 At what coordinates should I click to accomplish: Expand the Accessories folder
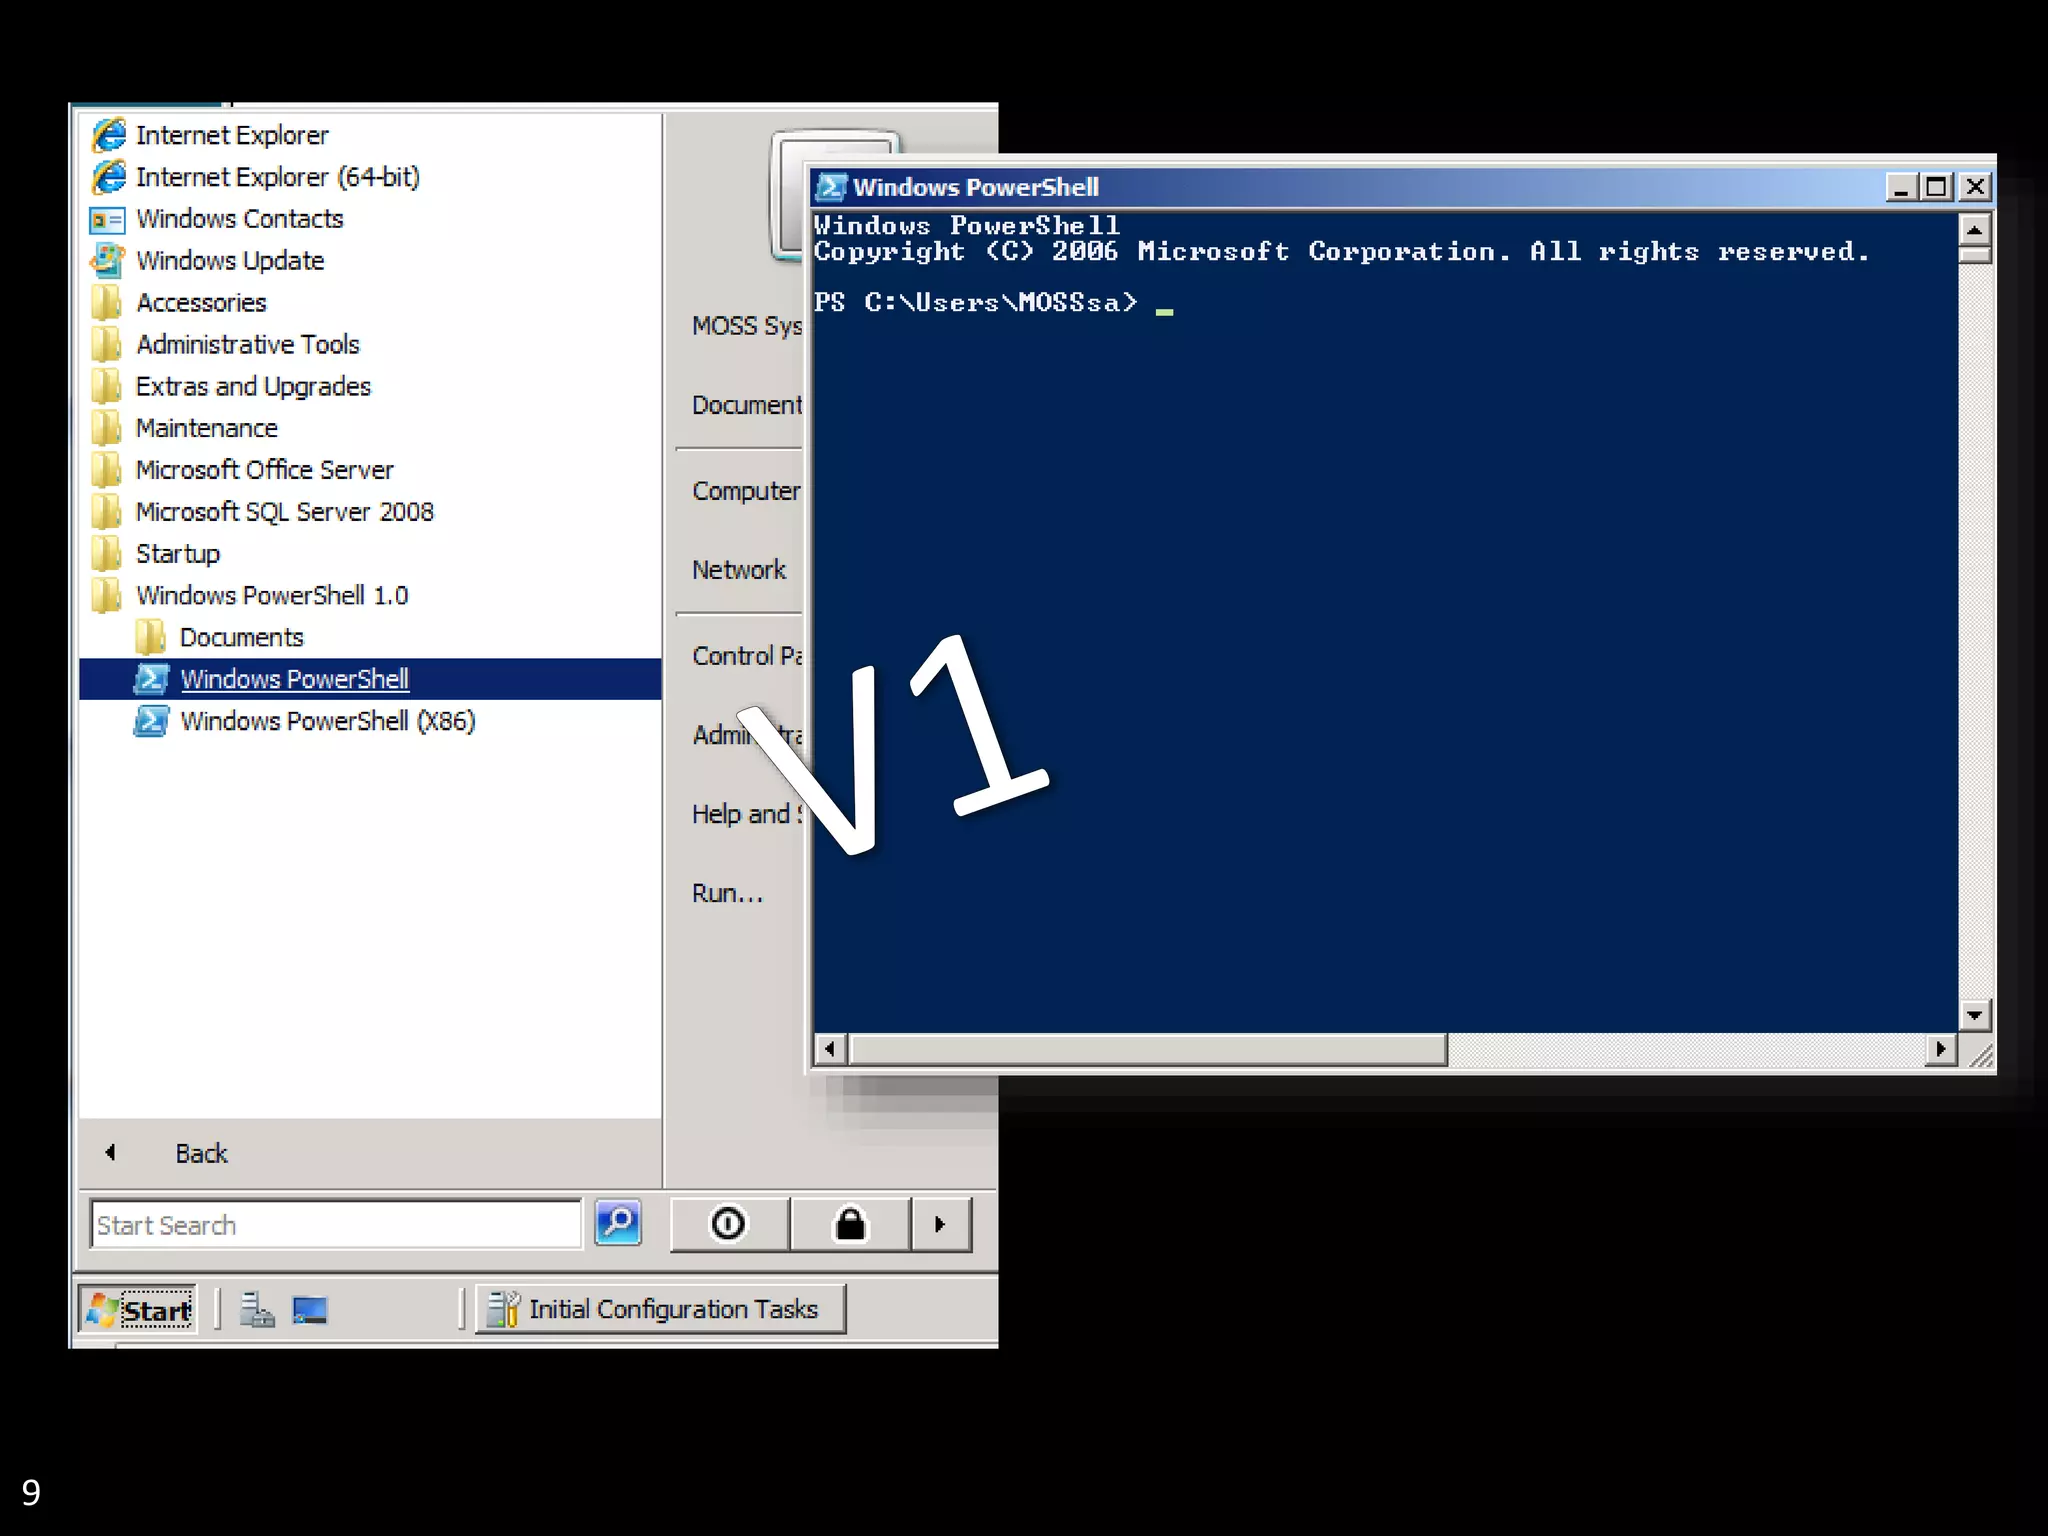click(x=201, y=303)
